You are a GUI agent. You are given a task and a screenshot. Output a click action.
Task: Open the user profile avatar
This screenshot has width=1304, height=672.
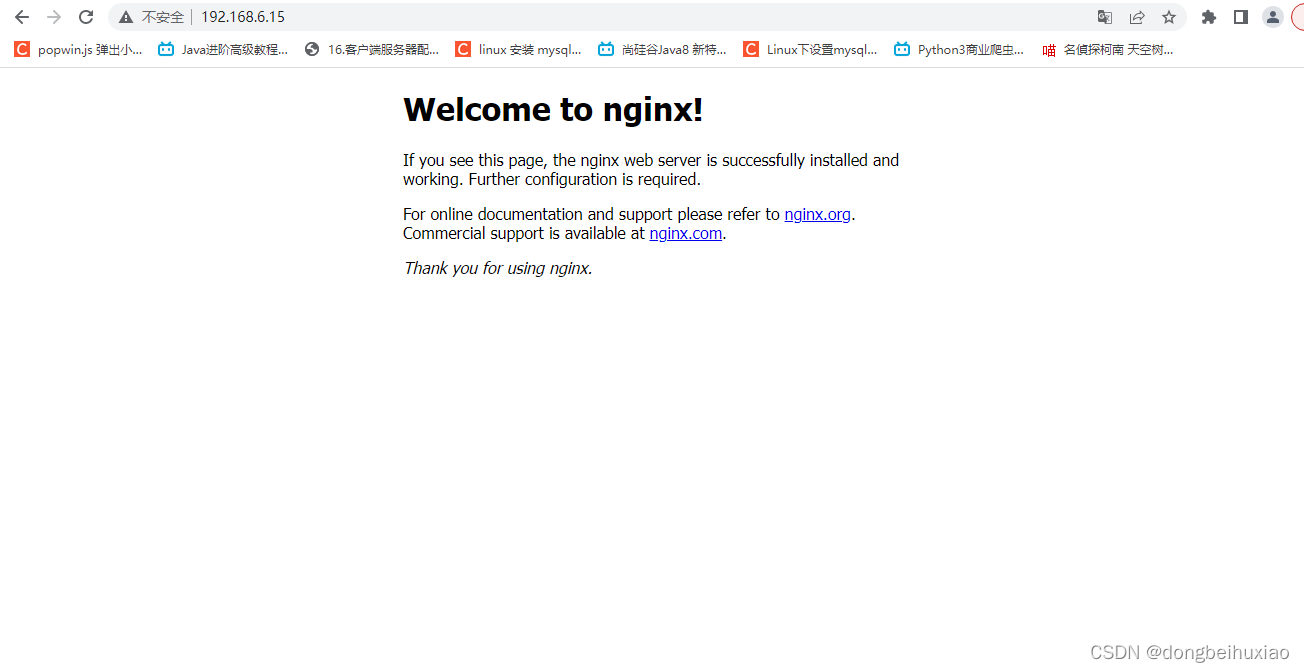pos(1273,17)
